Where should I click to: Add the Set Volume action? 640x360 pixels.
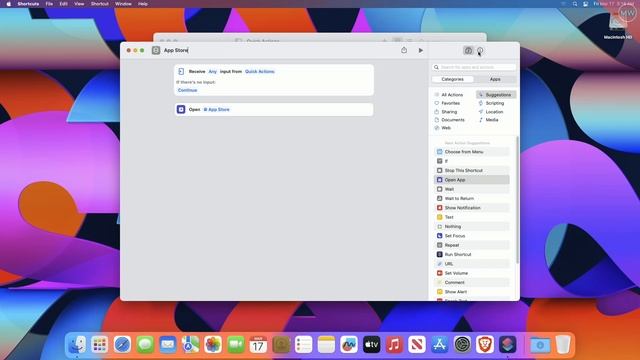click(471, 273)
